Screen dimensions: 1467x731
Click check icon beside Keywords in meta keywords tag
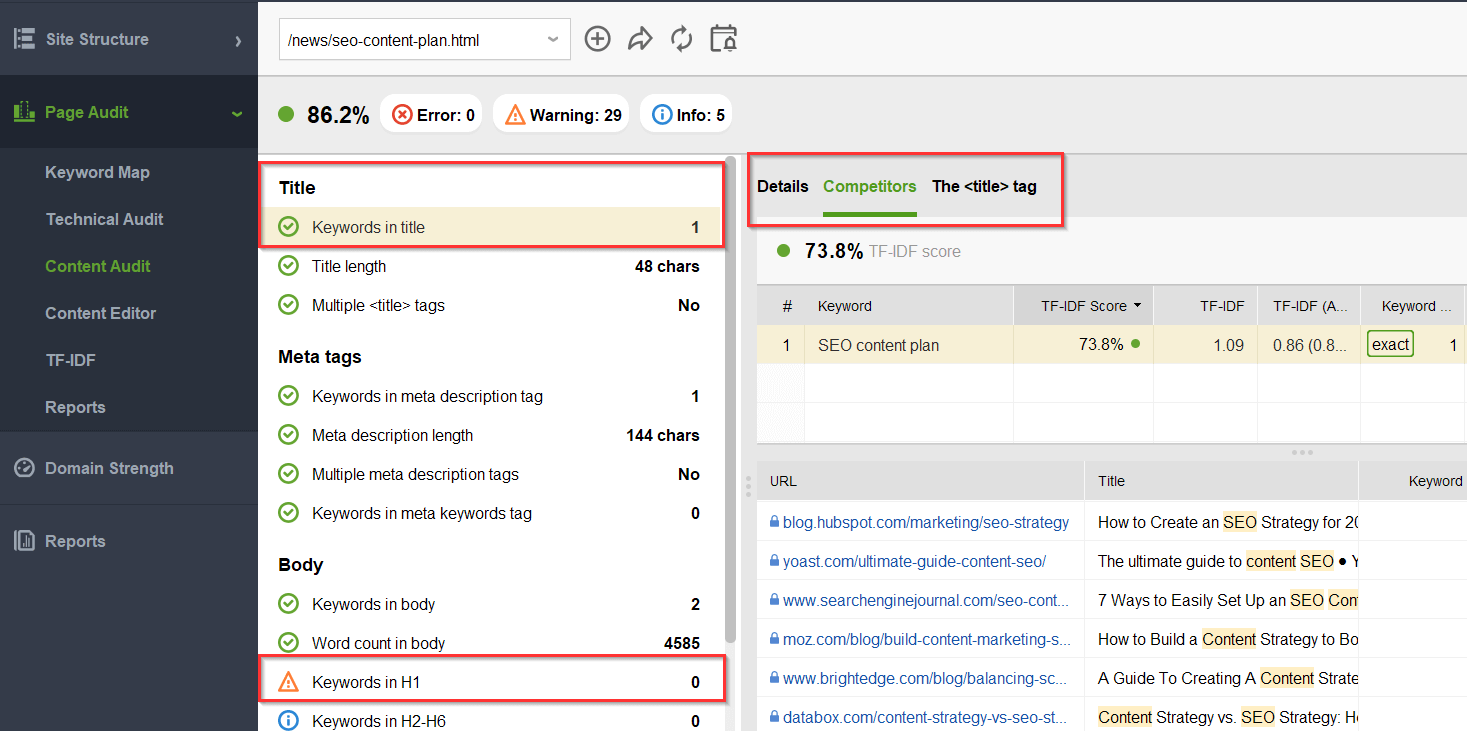pos(288,513)
